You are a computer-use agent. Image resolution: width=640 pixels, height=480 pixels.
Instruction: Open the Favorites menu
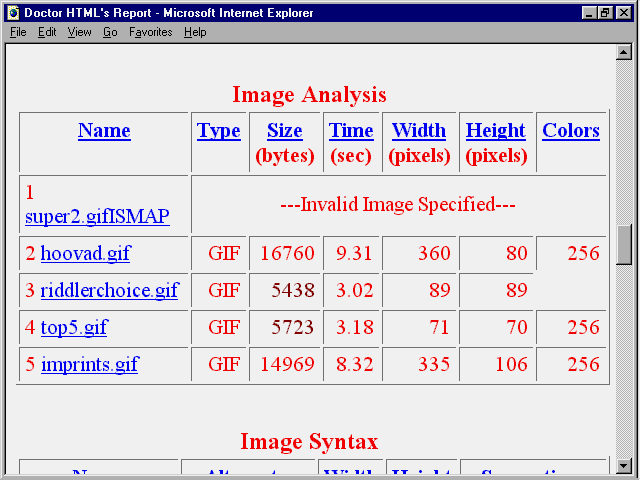[150, 32]
